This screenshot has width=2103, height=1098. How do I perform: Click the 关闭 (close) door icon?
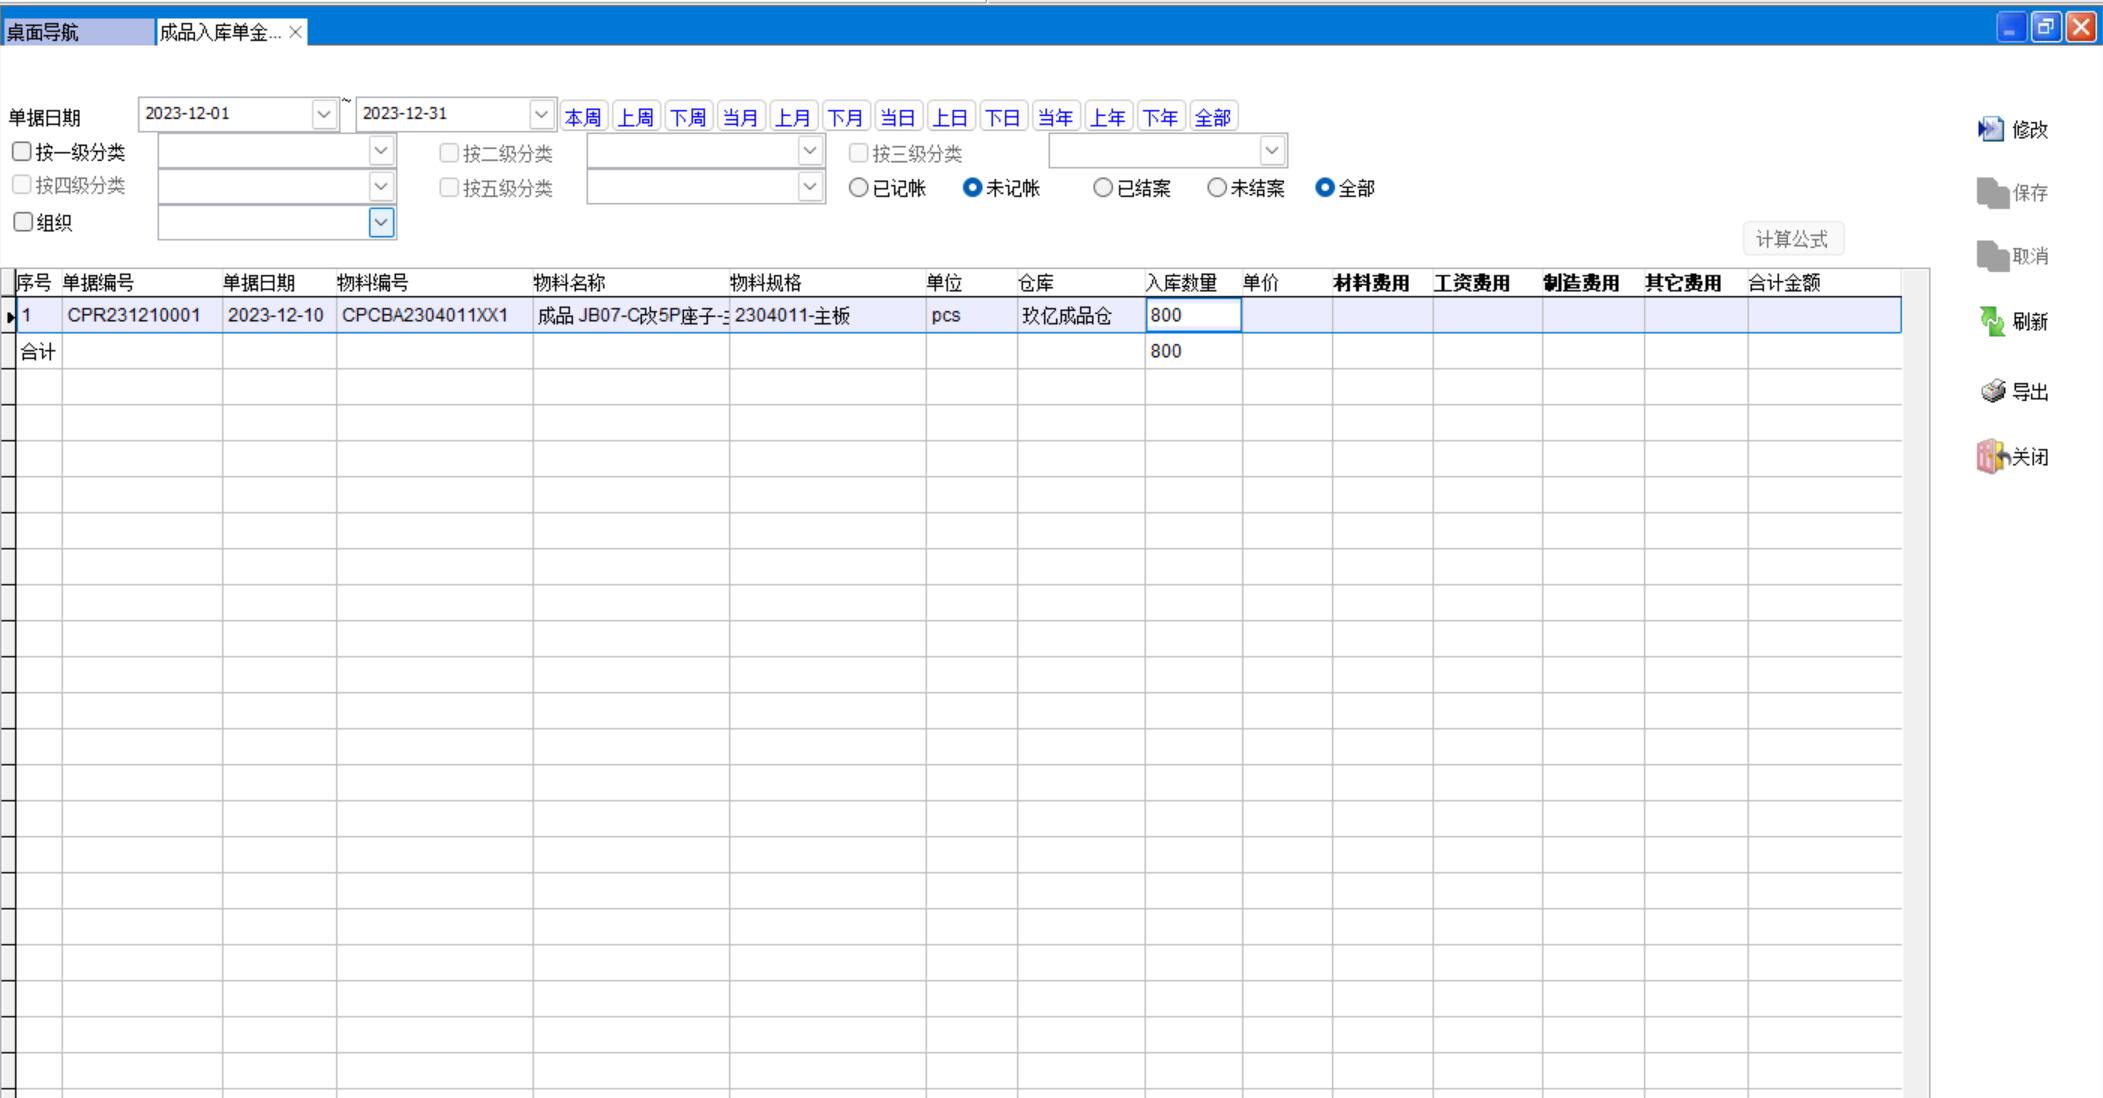coord(1992,457)
